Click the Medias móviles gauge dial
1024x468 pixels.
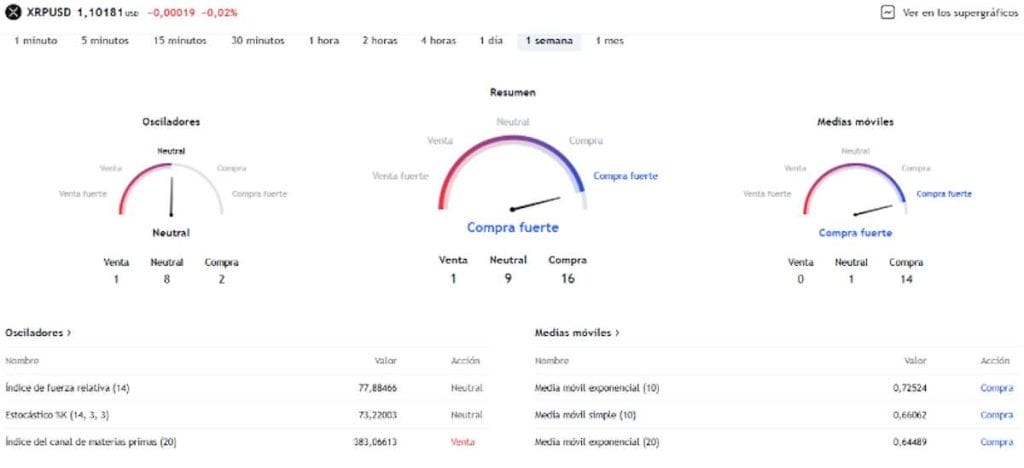[x=855, y=189]
